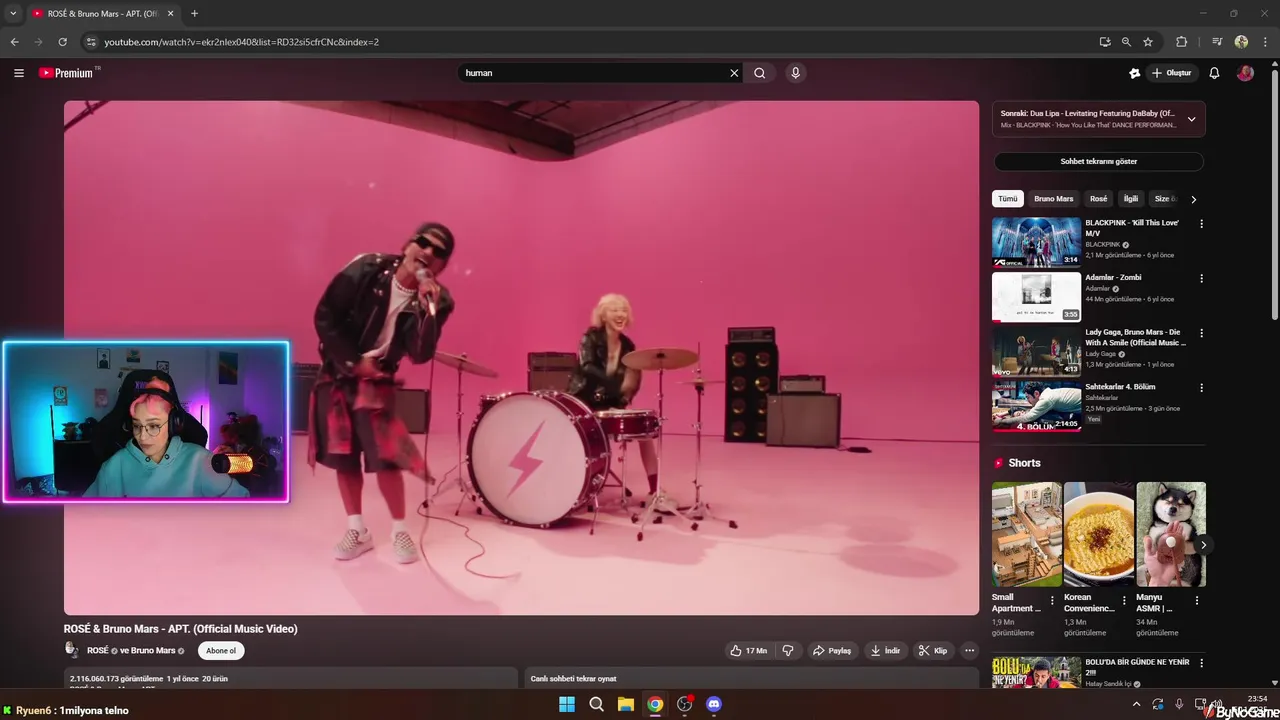Open options for Die With A Smile
This screenshot has height=720, width=1280.
pyautogui.click(x=1201, y=333)
